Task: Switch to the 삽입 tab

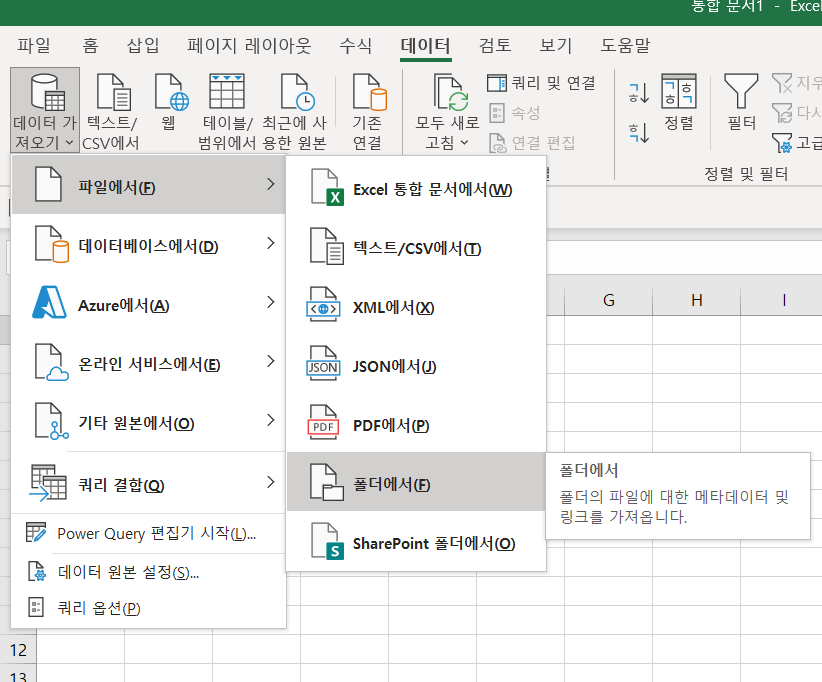Action: click(x=143, y=45)
